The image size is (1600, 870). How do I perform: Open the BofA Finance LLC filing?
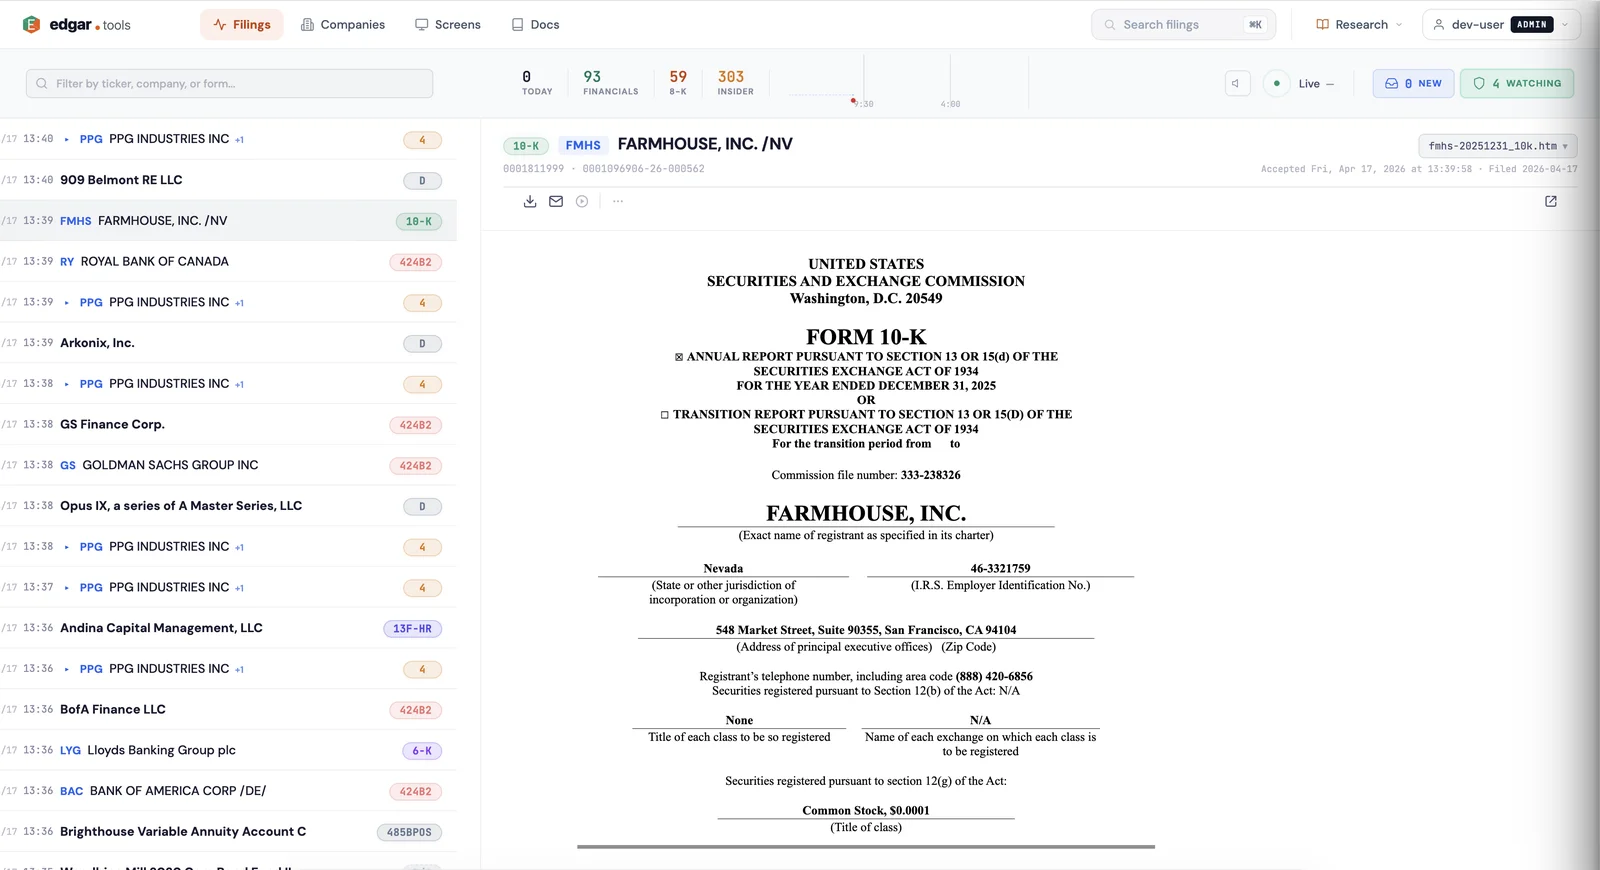click(228, 710)
